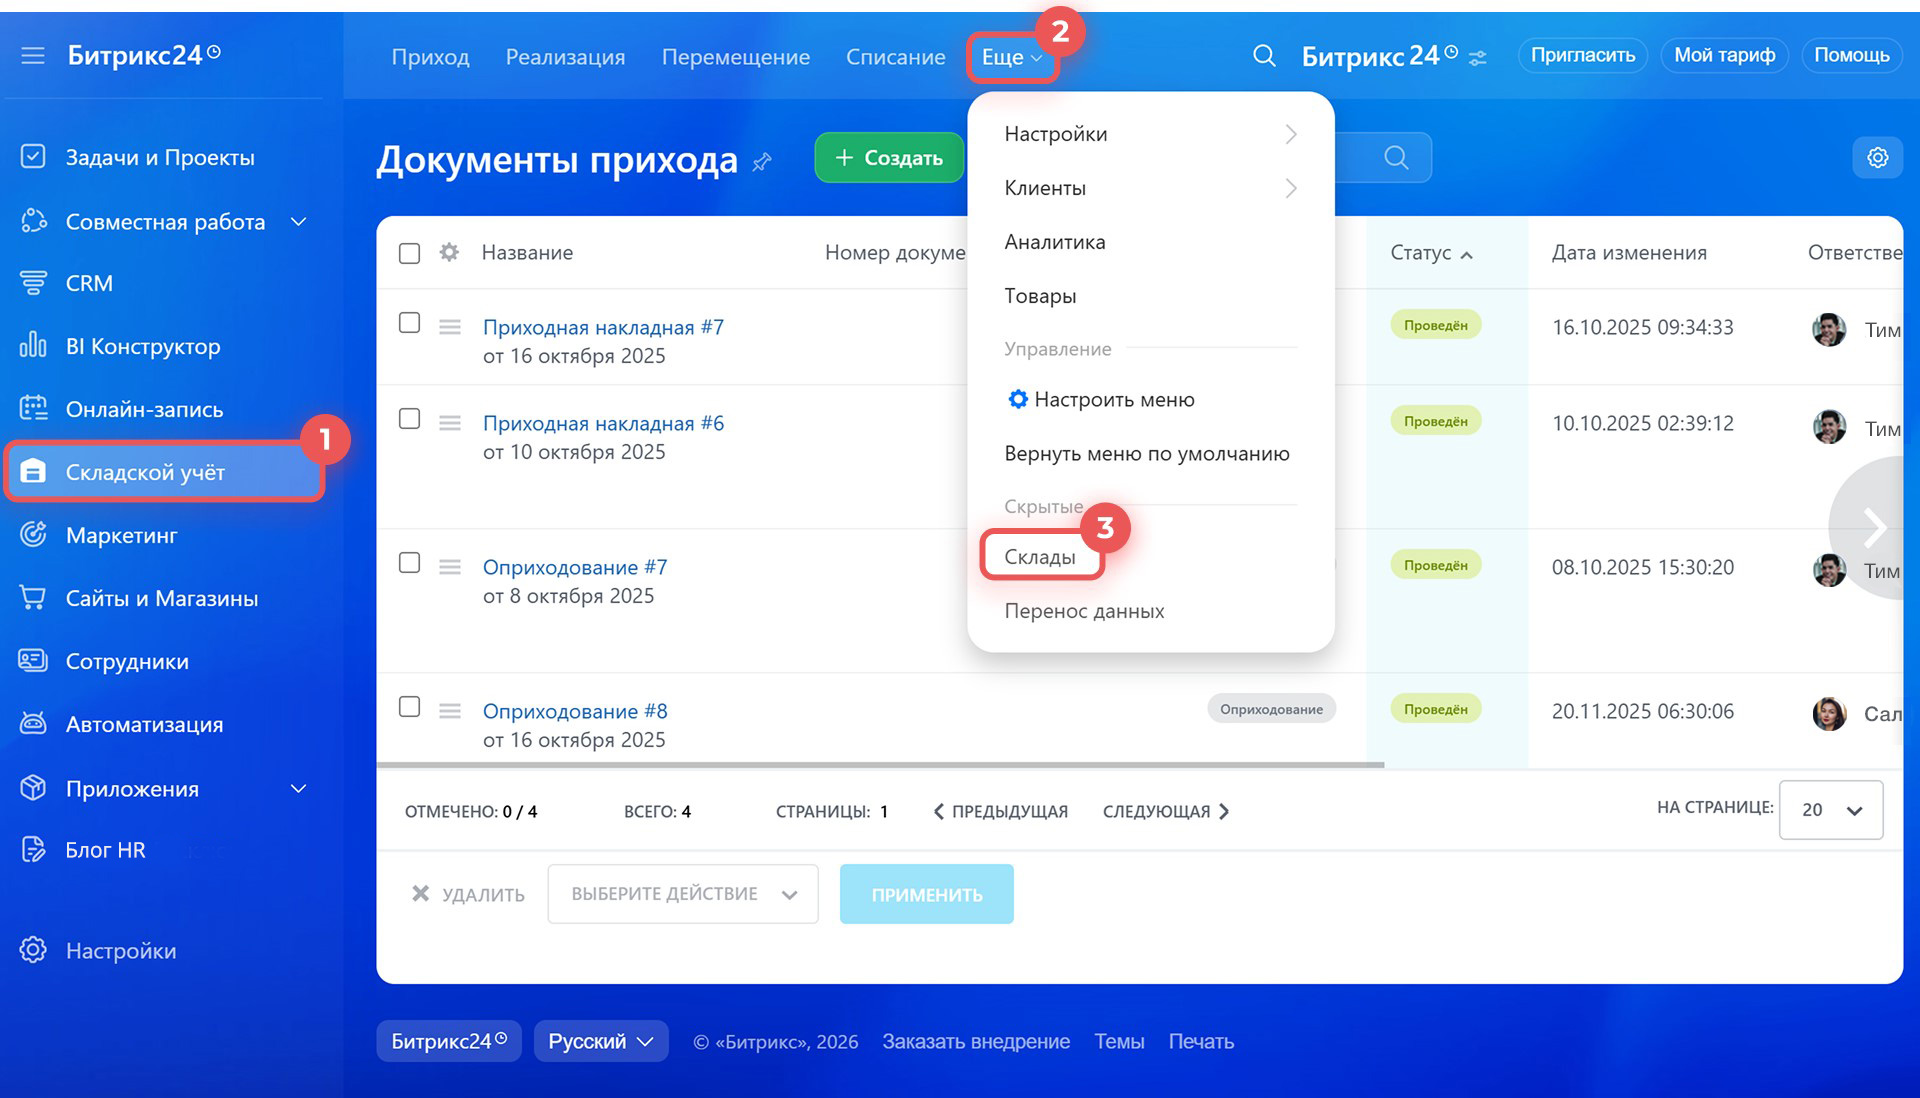Select Склады in the Еще menu
Image resolution: width=1920 pixels, height=1098 pixels.
1040,555
